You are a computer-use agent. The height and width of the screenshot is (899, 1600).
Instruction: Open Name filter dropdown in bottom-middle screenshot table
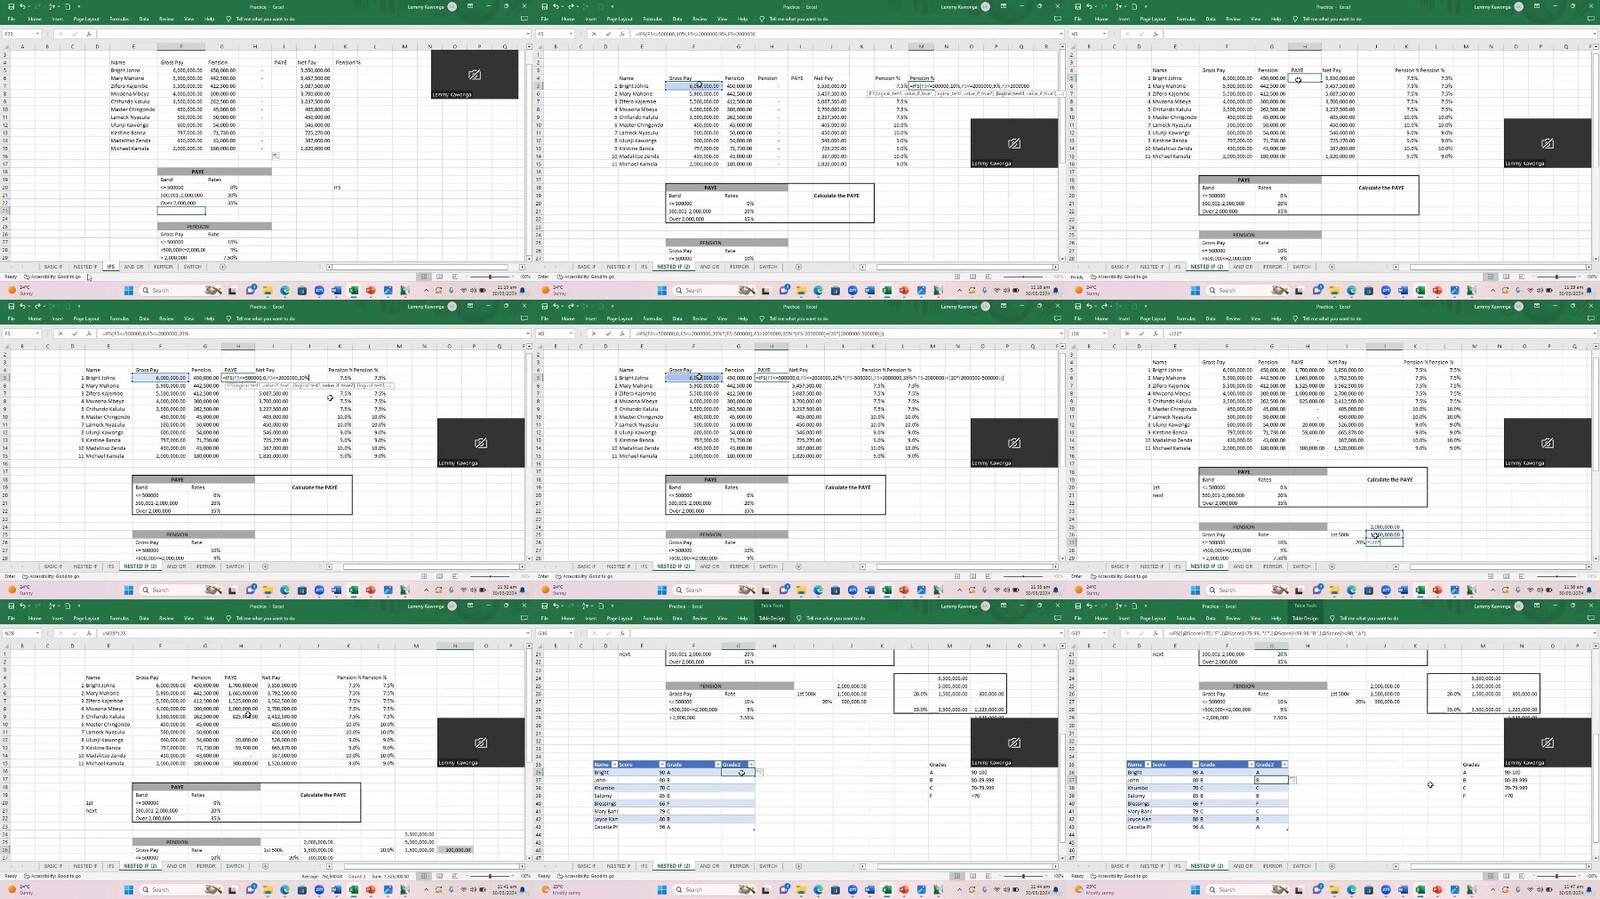pyautogui.click(x=614, y=764)
